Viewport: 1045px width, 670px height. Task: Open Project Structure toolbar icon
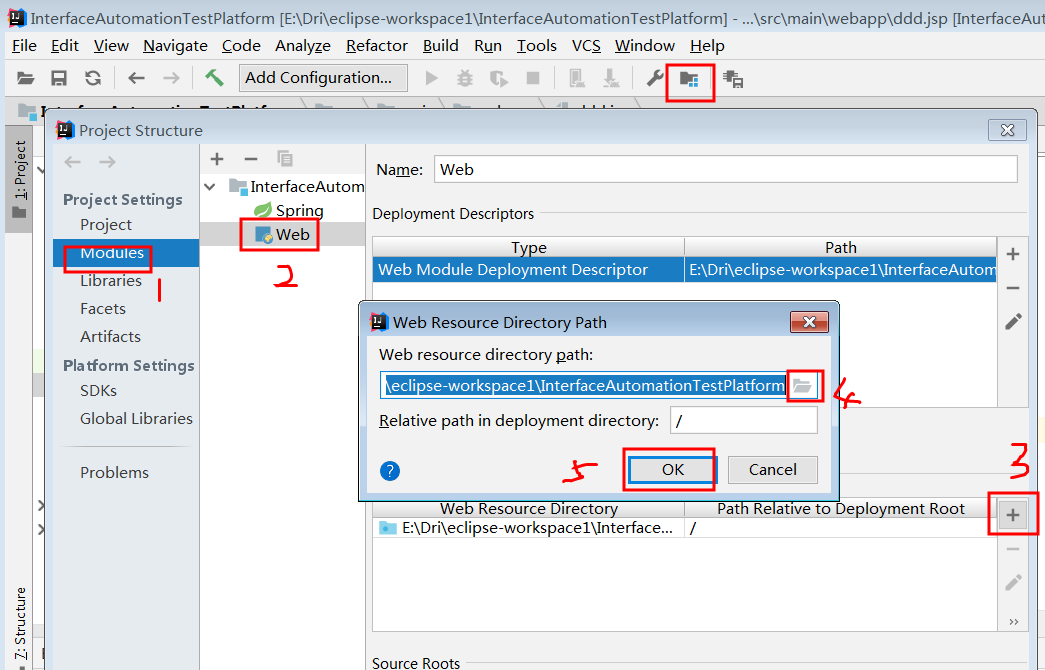tap(689, 79)
